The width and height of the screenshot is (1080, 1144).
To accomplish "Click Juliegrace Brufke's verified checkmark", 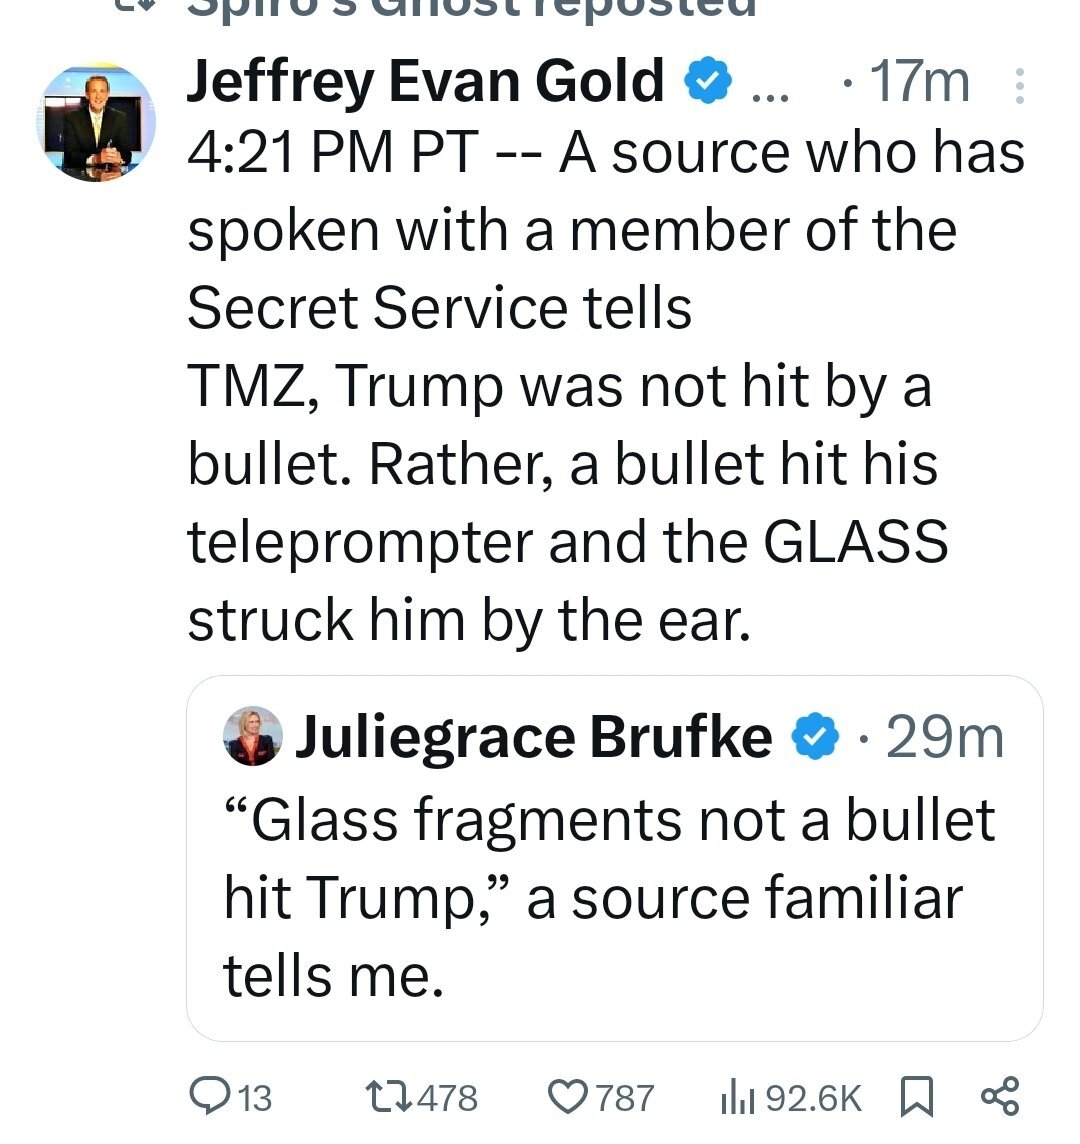I will click(x=816, y=737).
